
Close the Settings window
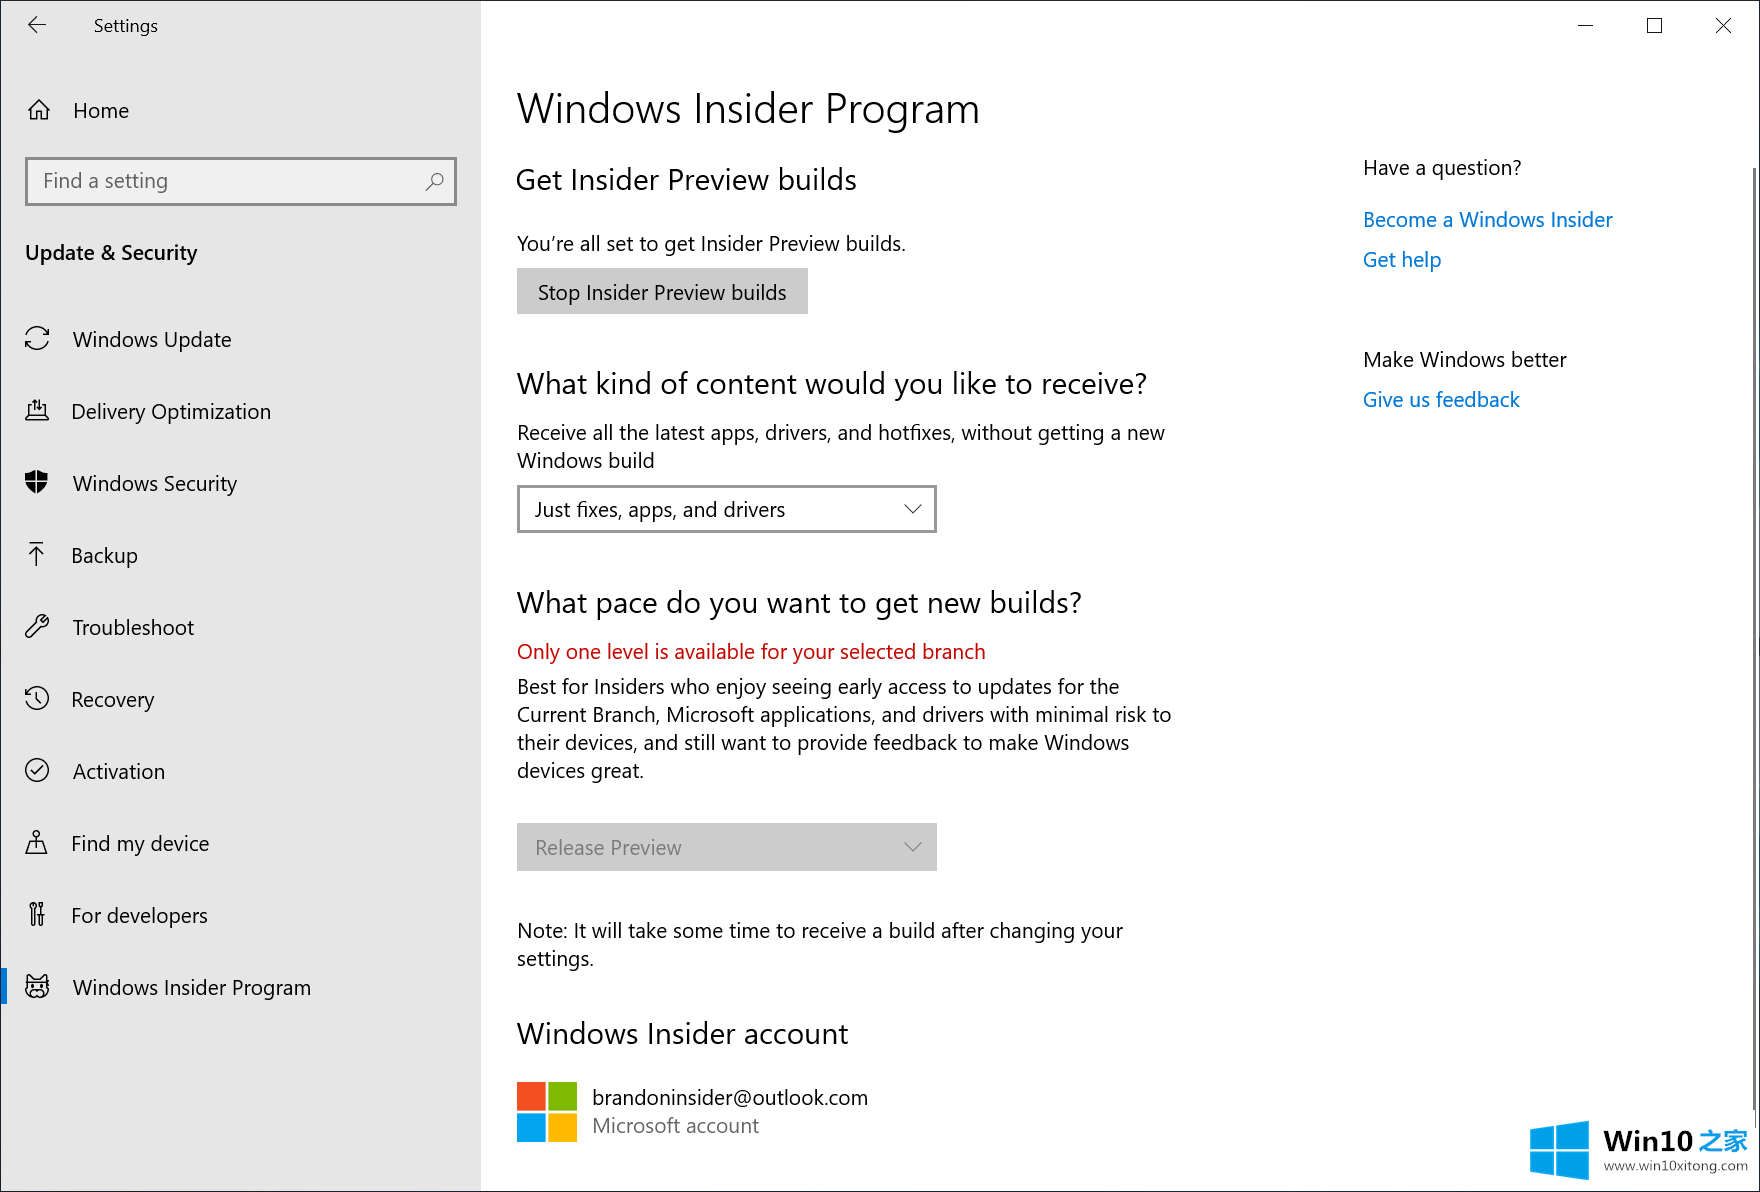pos(1723,25)
